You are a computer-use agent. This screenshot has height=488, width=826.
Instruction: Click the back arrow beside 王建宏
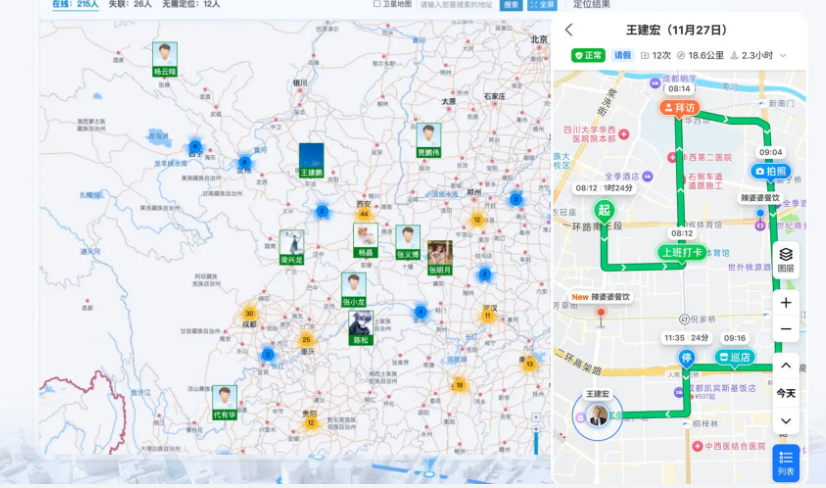click(x=569, y=30)
